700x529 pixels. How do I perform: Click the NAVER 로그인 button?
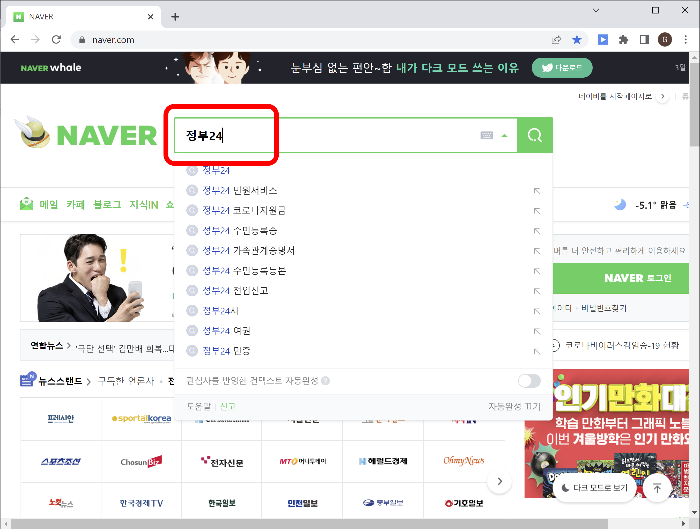coord(621,278)
